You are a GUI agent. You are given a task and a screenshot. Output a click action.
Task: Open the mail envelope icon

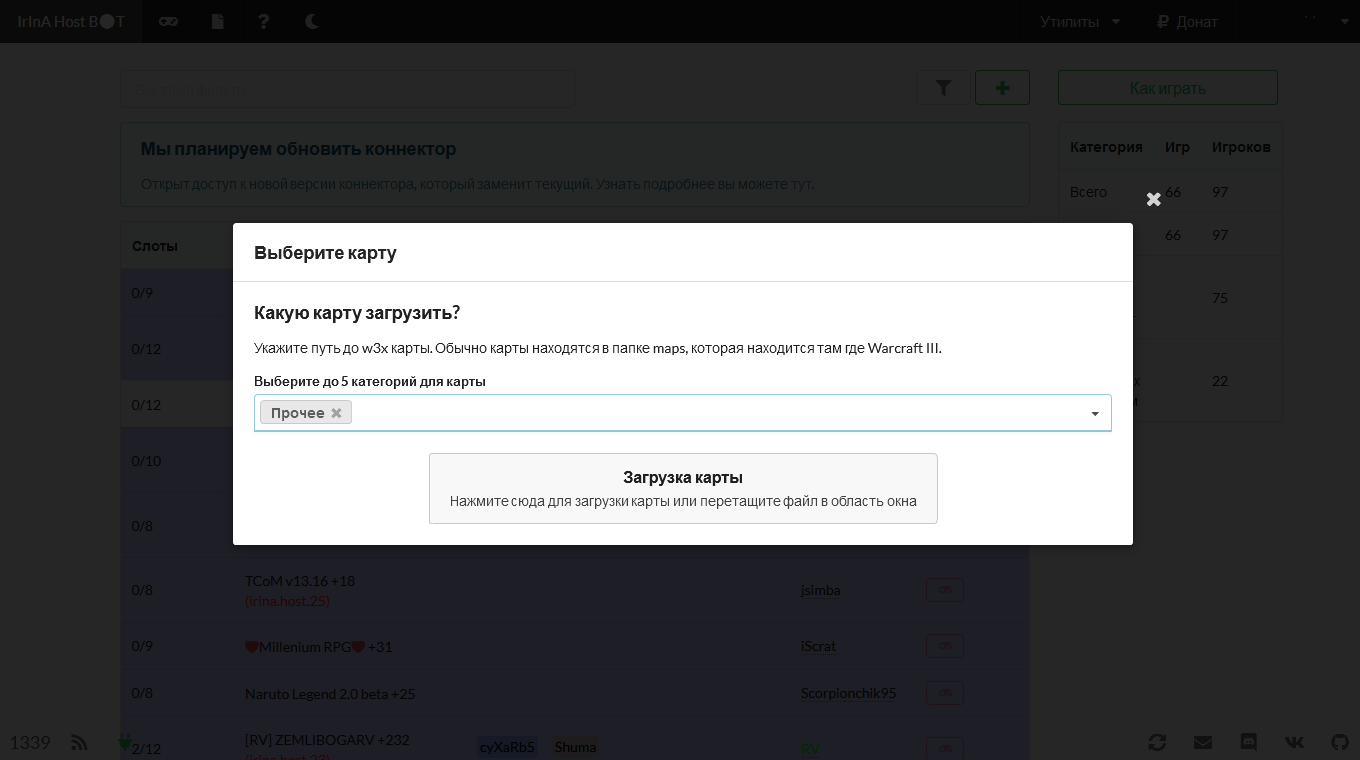1203,742
